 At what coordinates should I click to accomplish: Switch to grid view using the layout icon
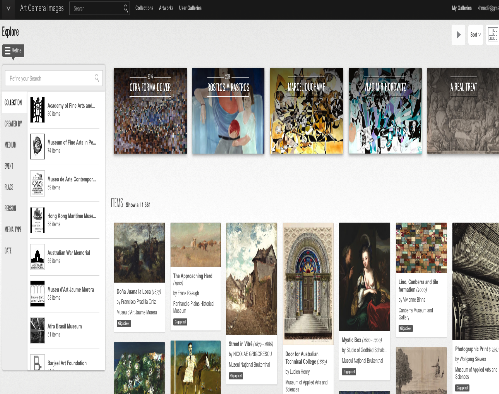click(x=493, y=35)
